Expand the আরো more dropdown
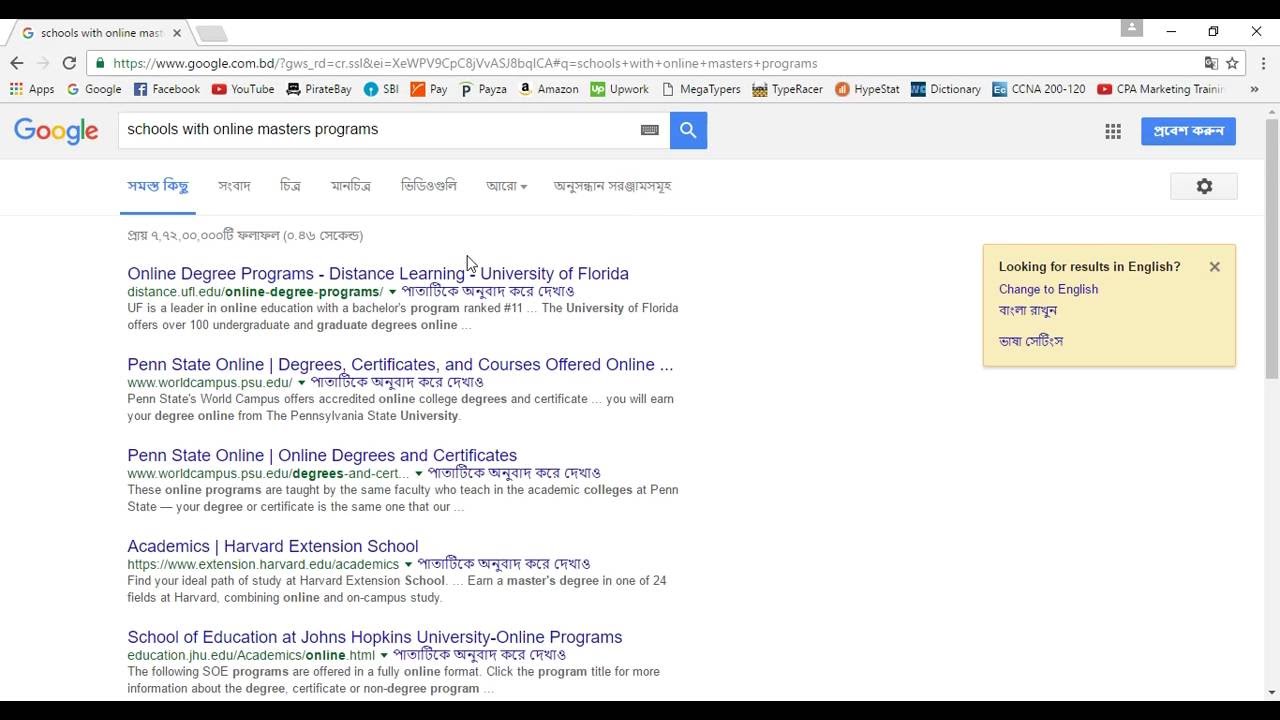The width and height of the screenshot is (1280, 720). (x=506, y=186)
